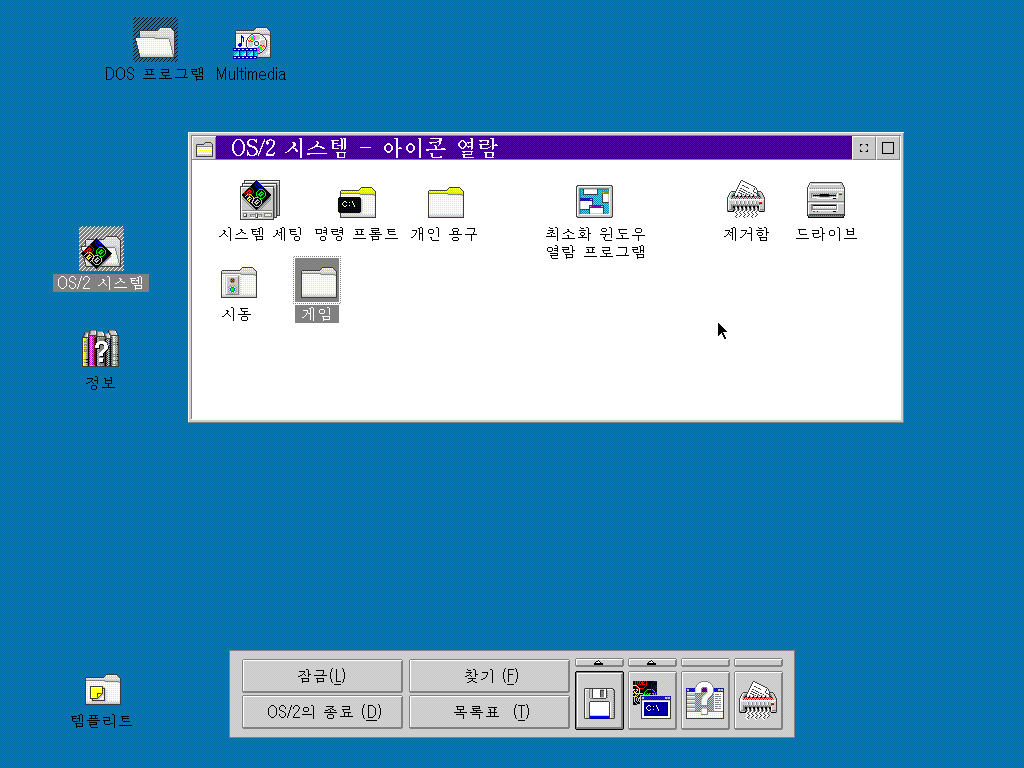Open the 시스템 세팅 icon

pyautogui.click(x=260, y=200)
